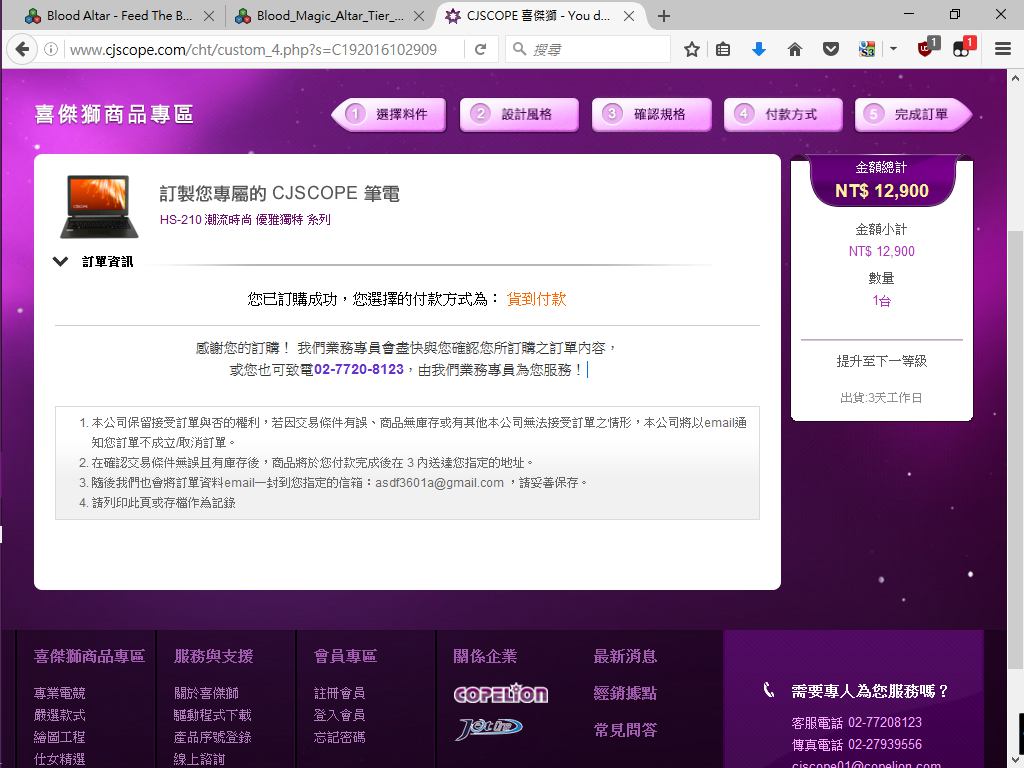This screenshot has height=768, width=1024.
Task: Click 出貨:3天工作日 text
Action: tap(882, 398)
